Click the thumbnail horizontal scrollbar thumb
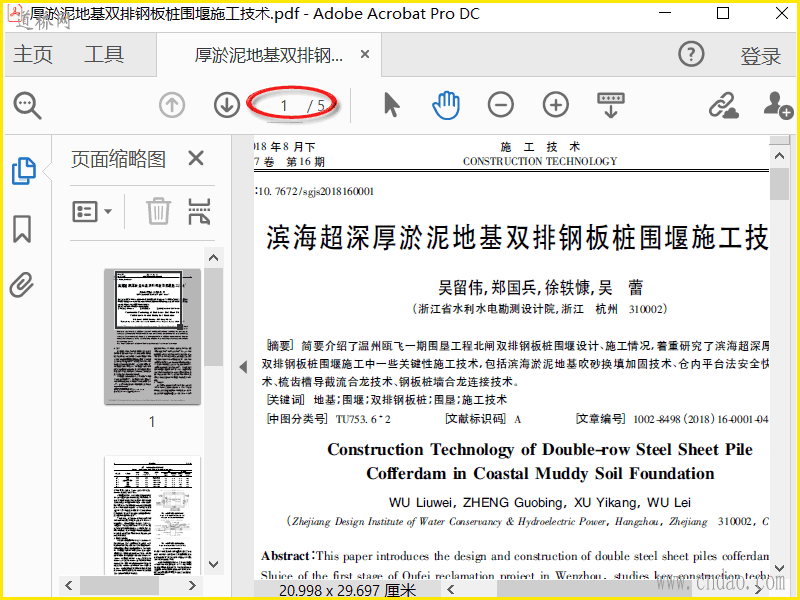Viewport: 800px width, 600px height. pos(119,585)
